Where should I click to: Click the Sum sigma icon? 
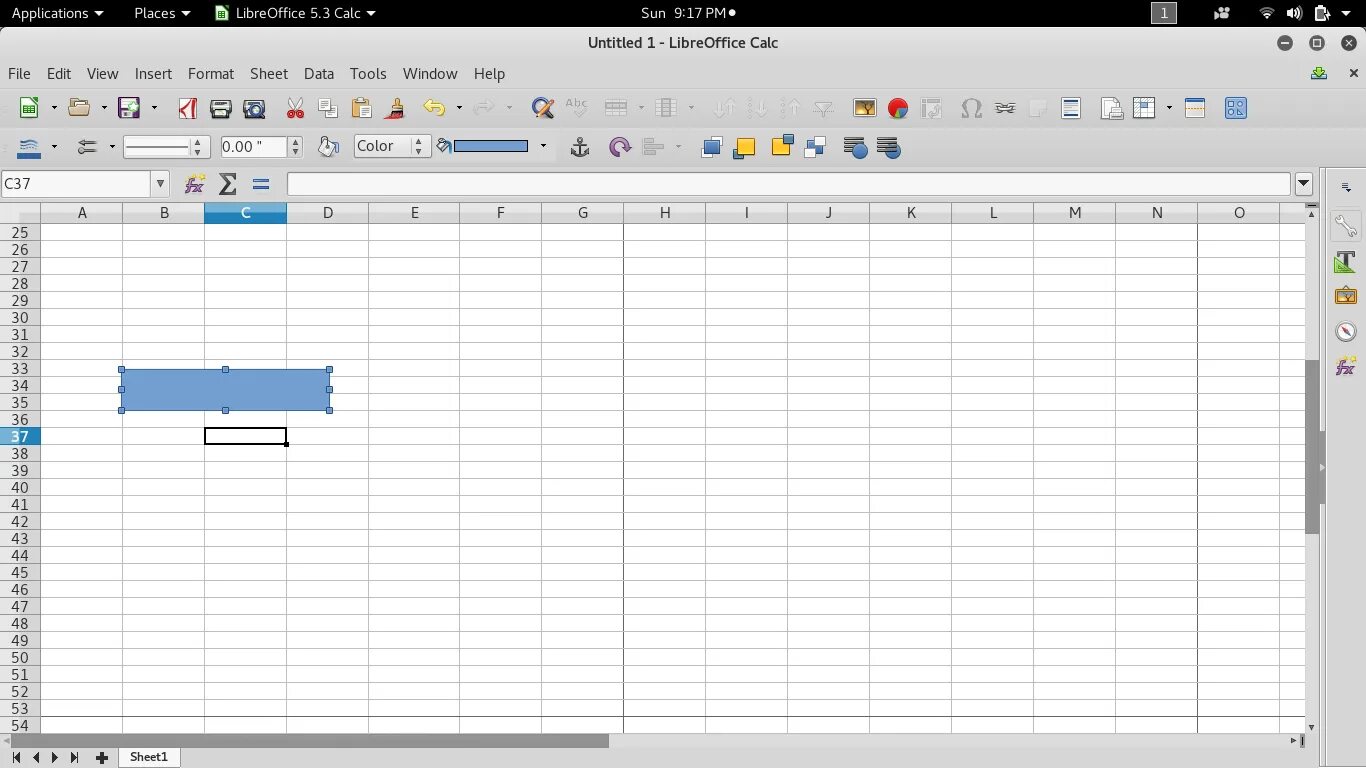[x=228, y=184]
